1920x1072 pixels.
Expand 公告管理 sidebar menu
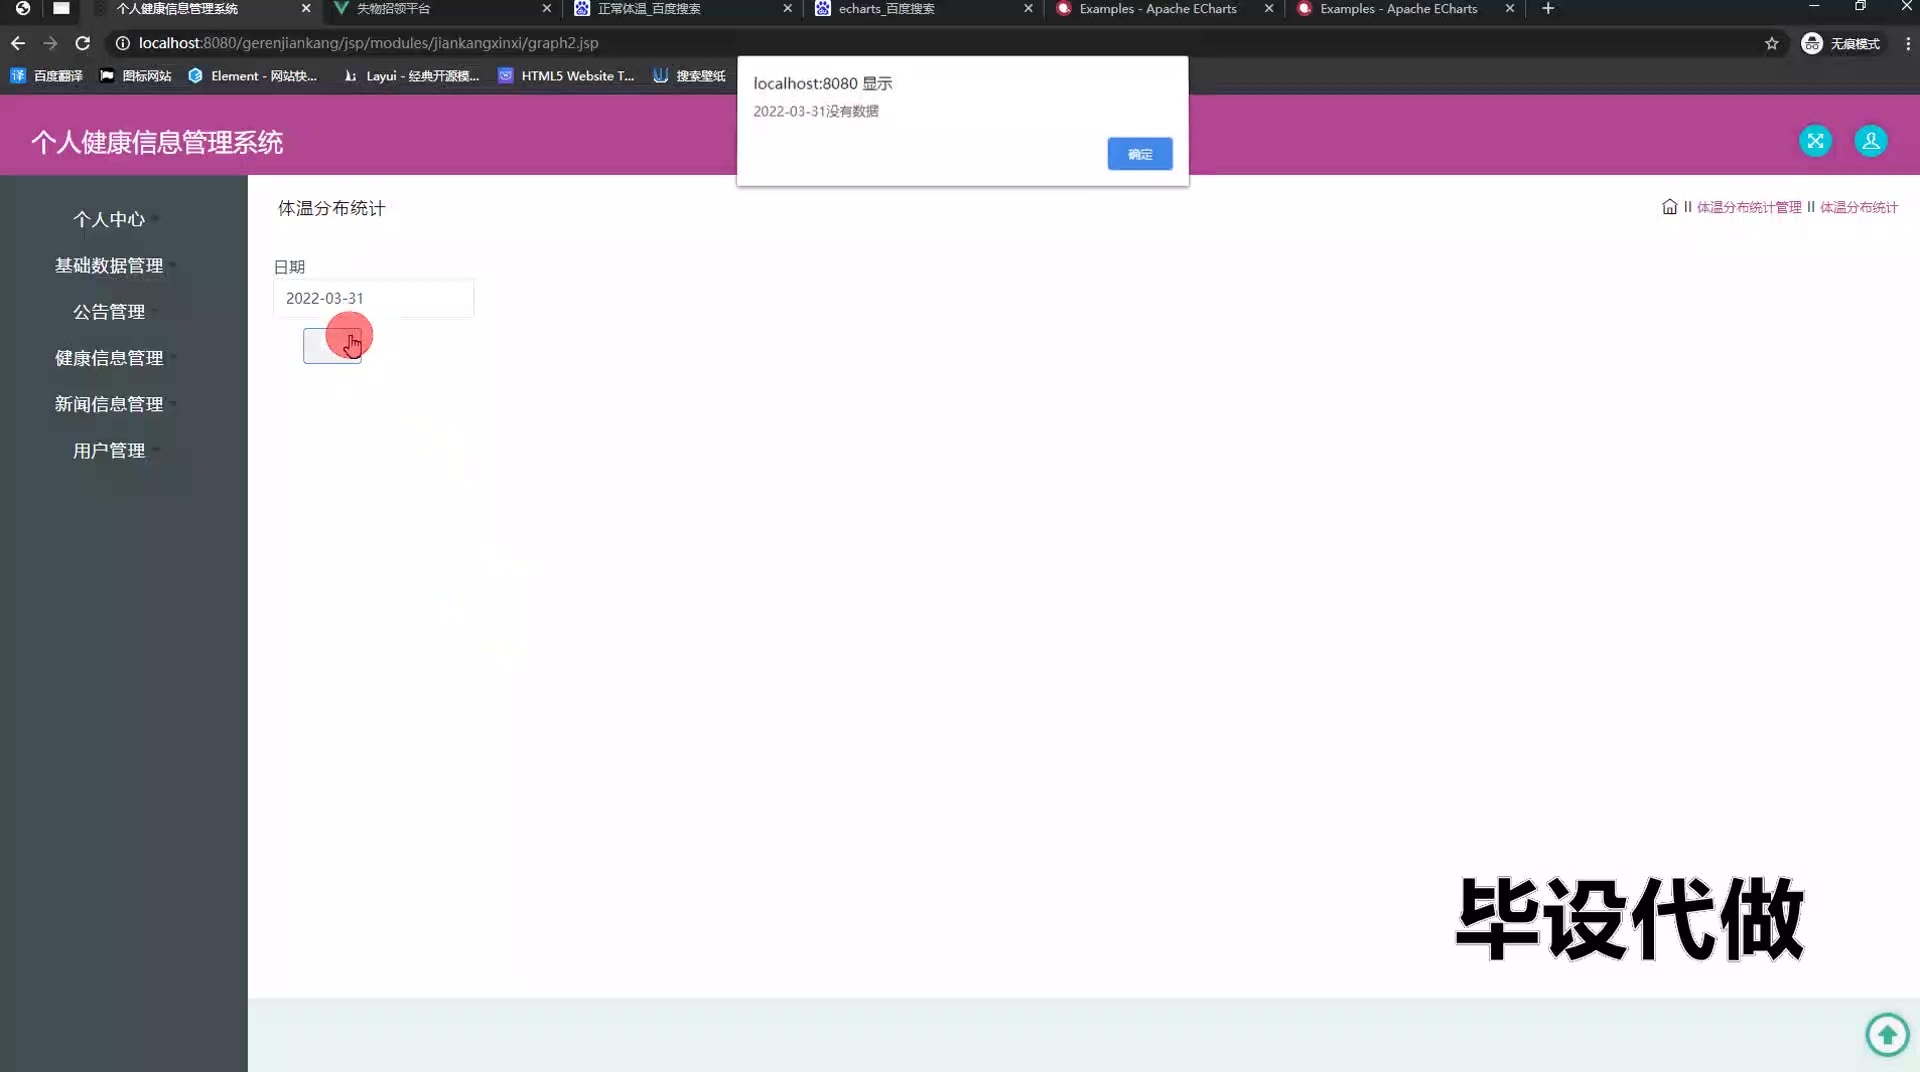coord(109,312)
